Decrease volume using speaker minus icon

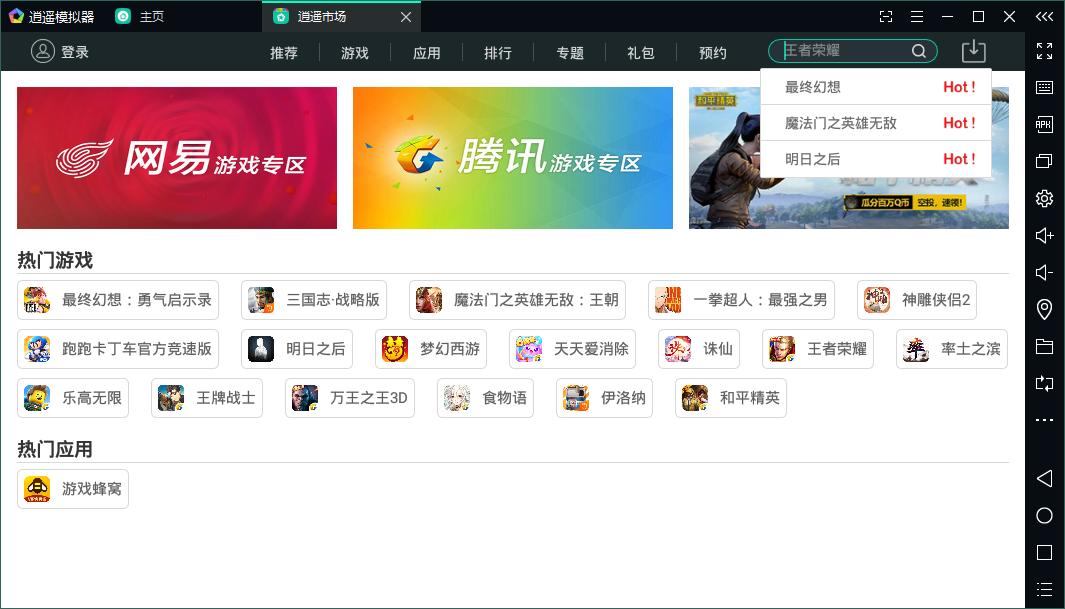[1044, 272]
